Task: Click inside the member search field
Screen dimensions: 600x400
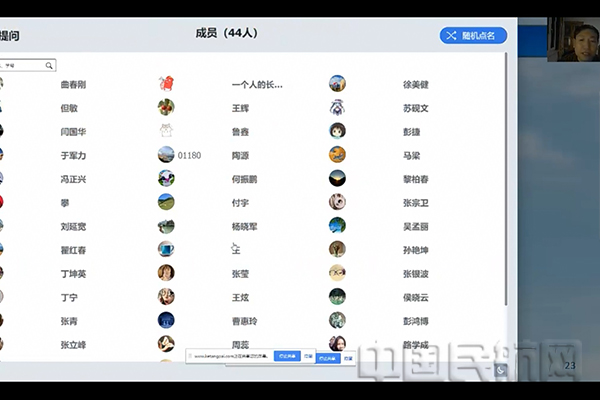Action: 25,65
